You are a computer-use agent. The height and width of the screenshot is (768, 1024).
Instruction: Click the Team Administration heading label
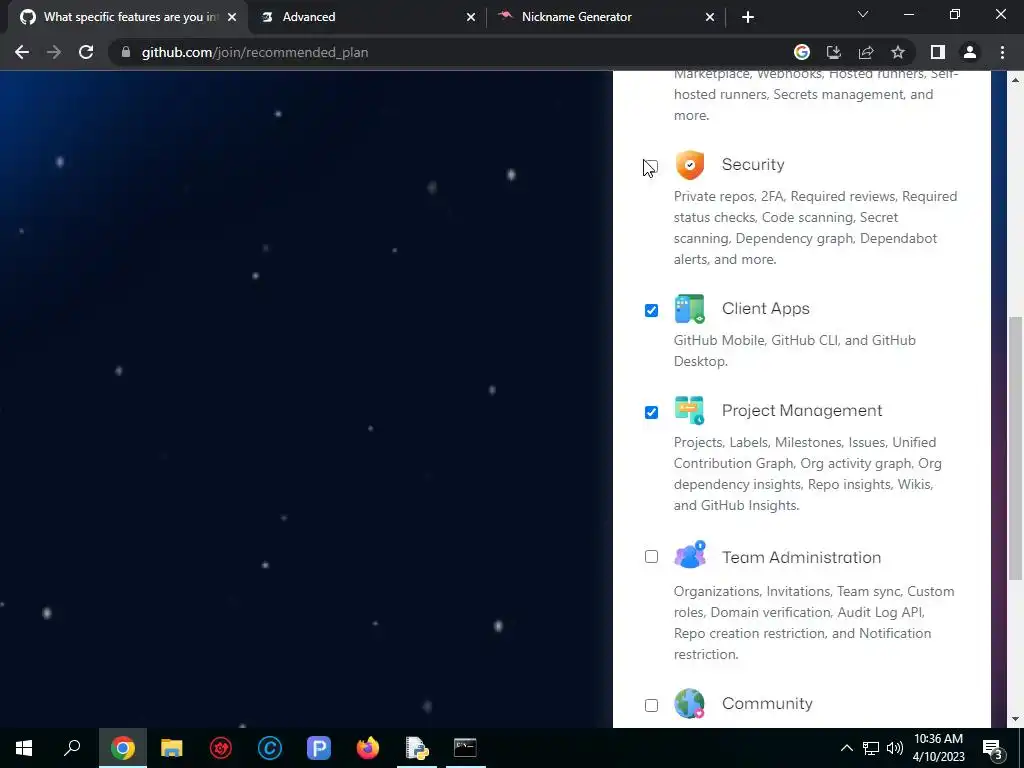coord(801,557)
